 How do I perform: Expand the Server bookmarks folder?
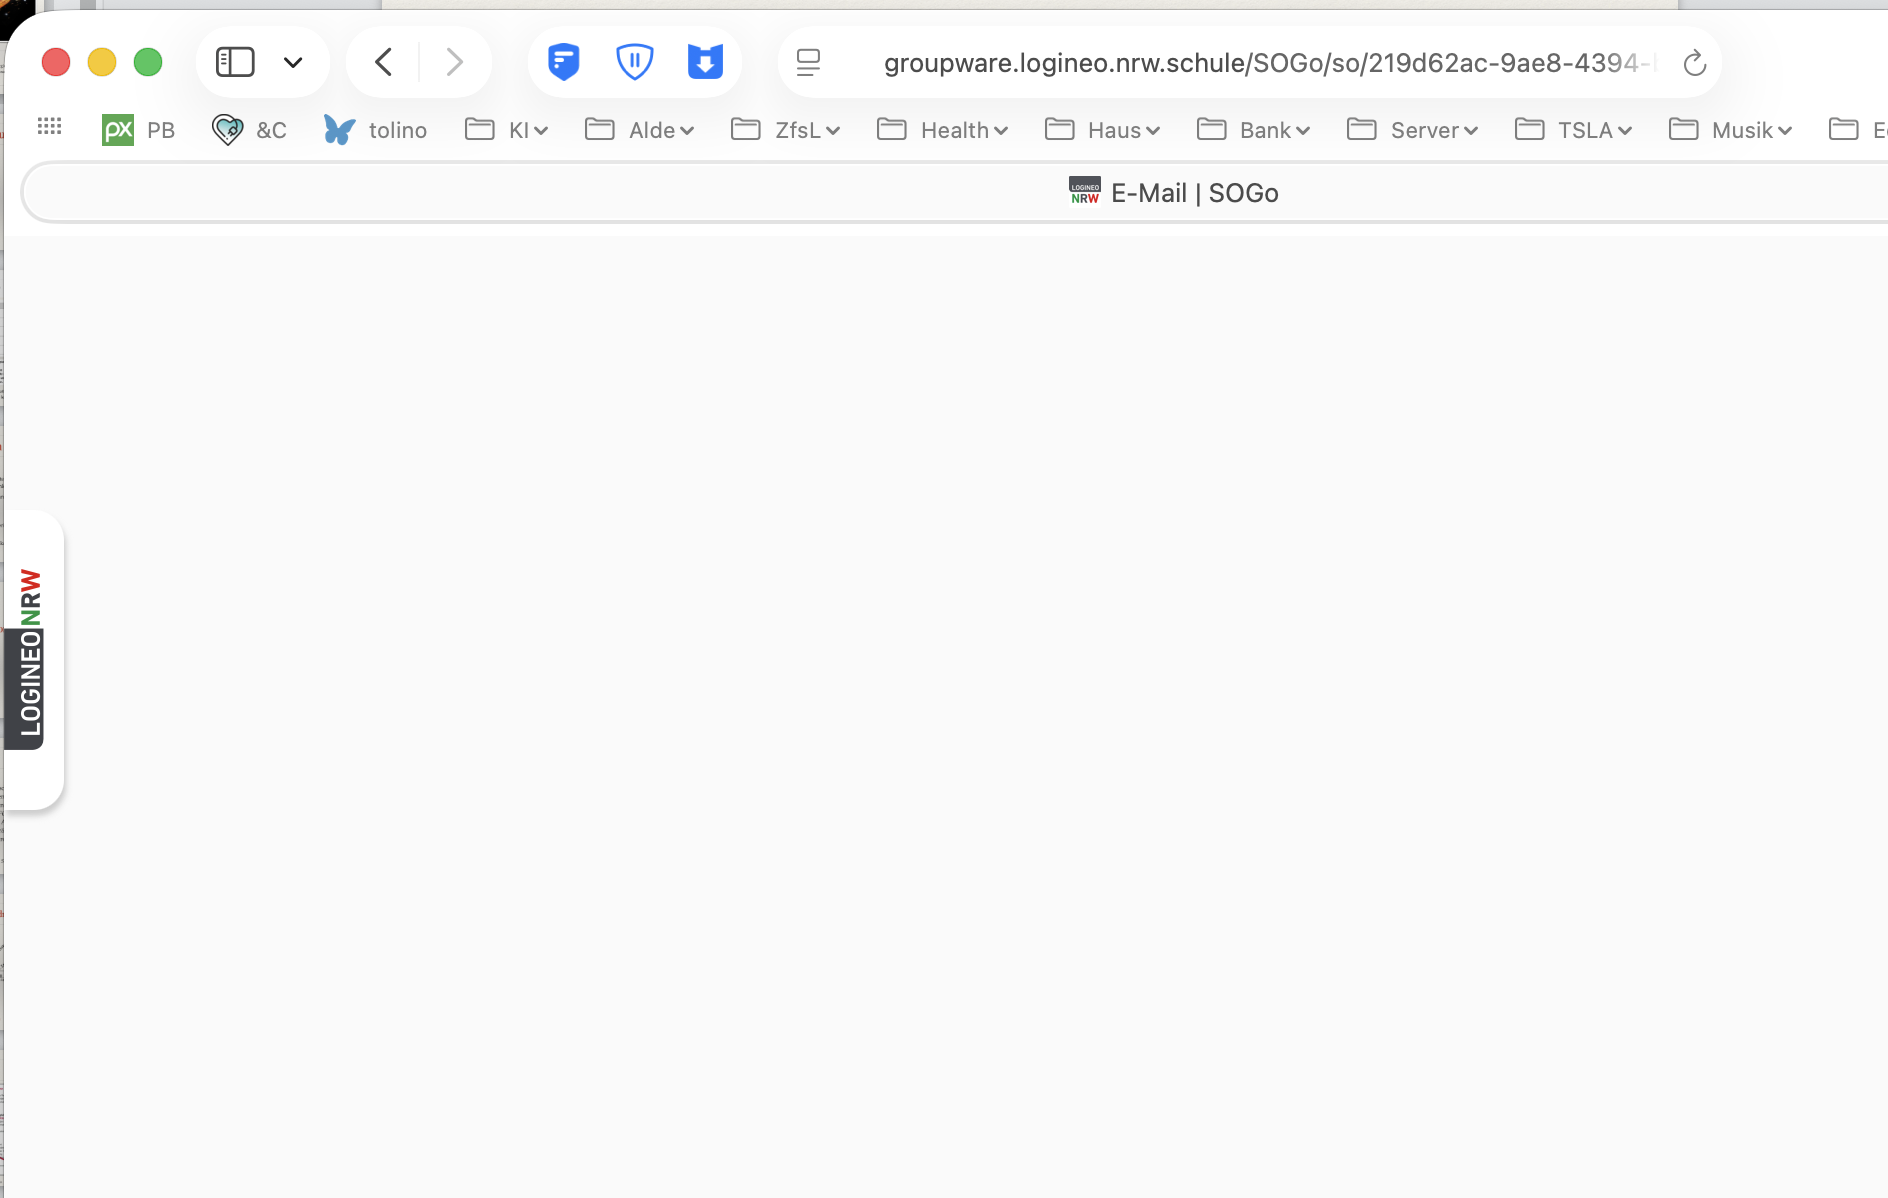[1413, 130]
